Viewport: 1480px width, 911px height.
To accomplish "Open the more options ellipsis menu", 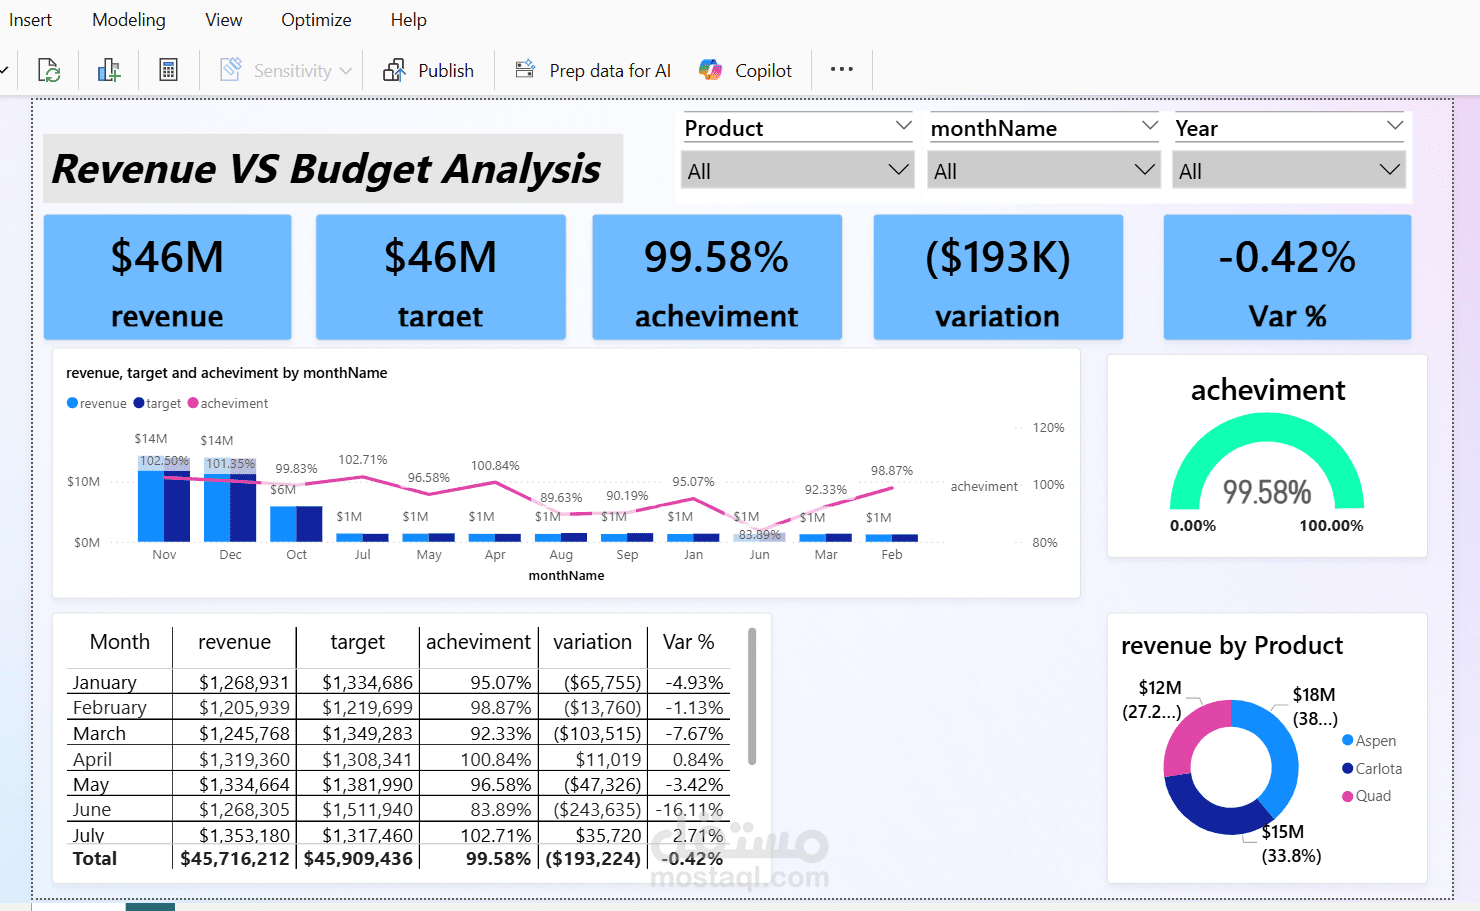I will pos(842,69).
